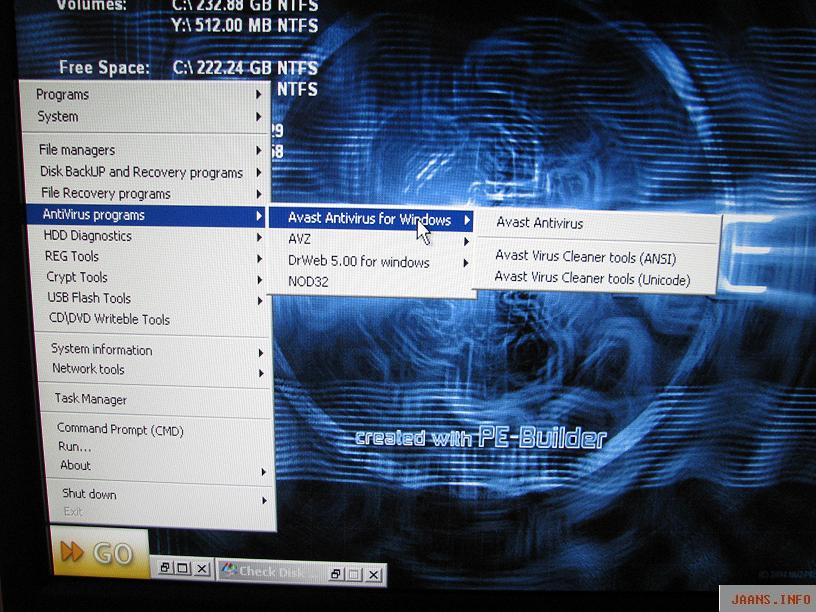Expand the Shut down submenu arrow
Screen dimensions: 816x612
point(264,501)
